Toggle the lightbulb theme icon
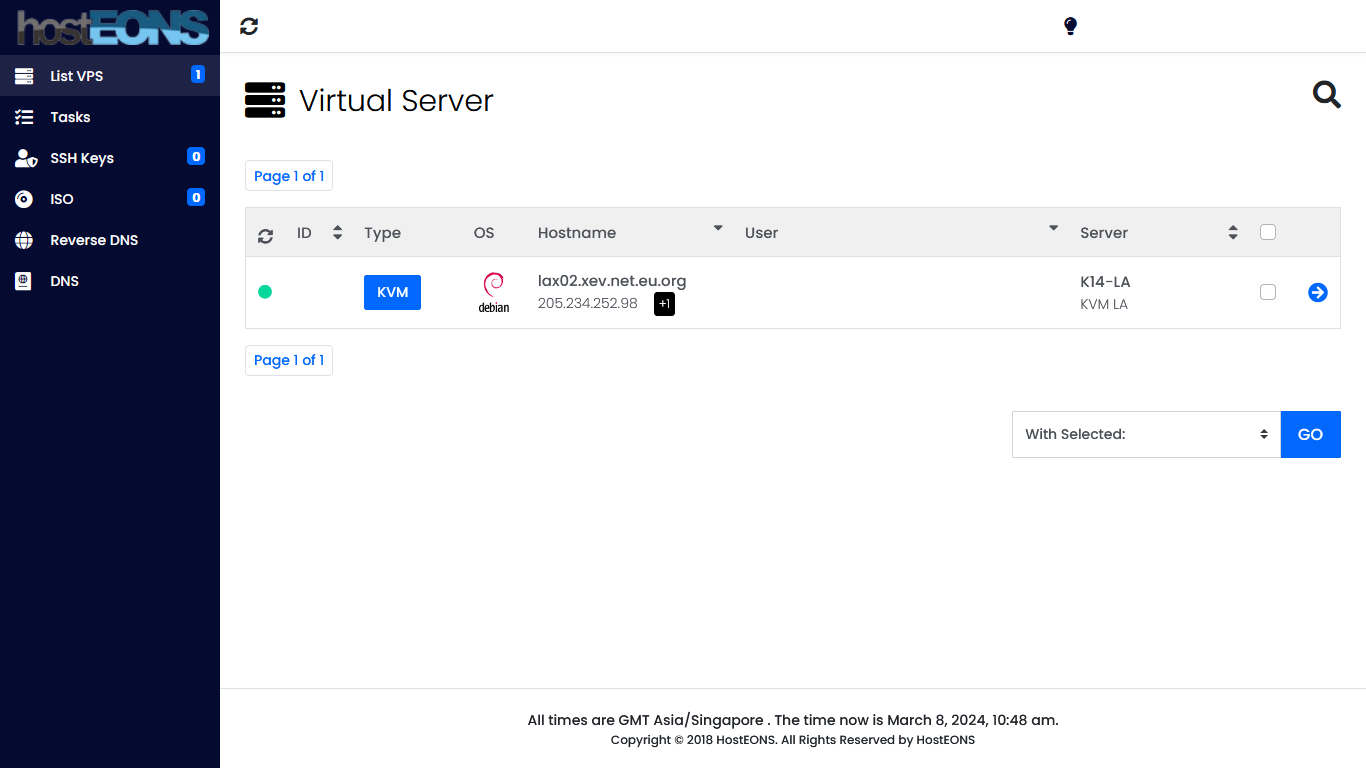Viewport: 1366px width, 768px height. [1070, 27]
